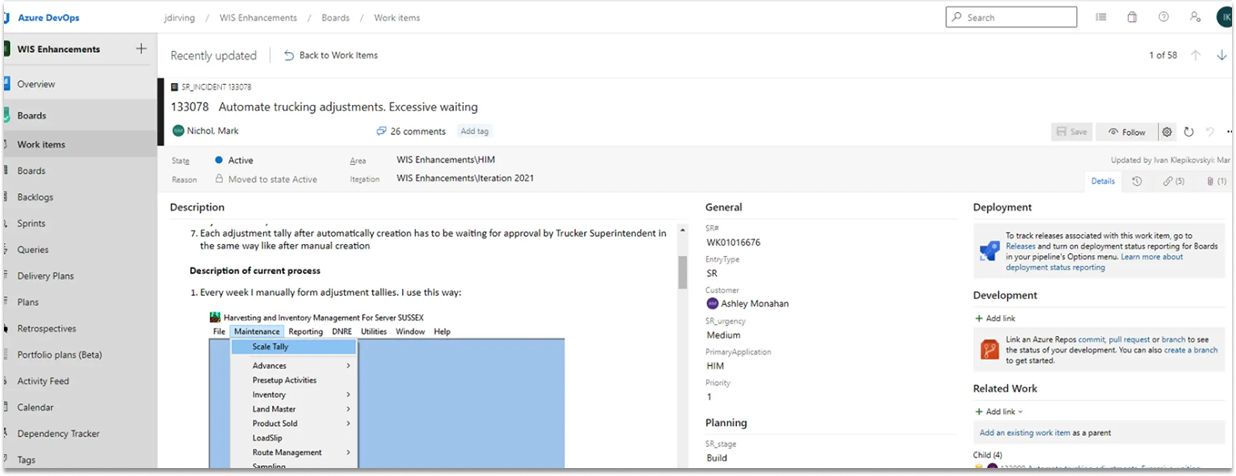Click the work item list icon in header
Screen dimensions: 1236x476
pyautogui.click(x=1101, y=17)
